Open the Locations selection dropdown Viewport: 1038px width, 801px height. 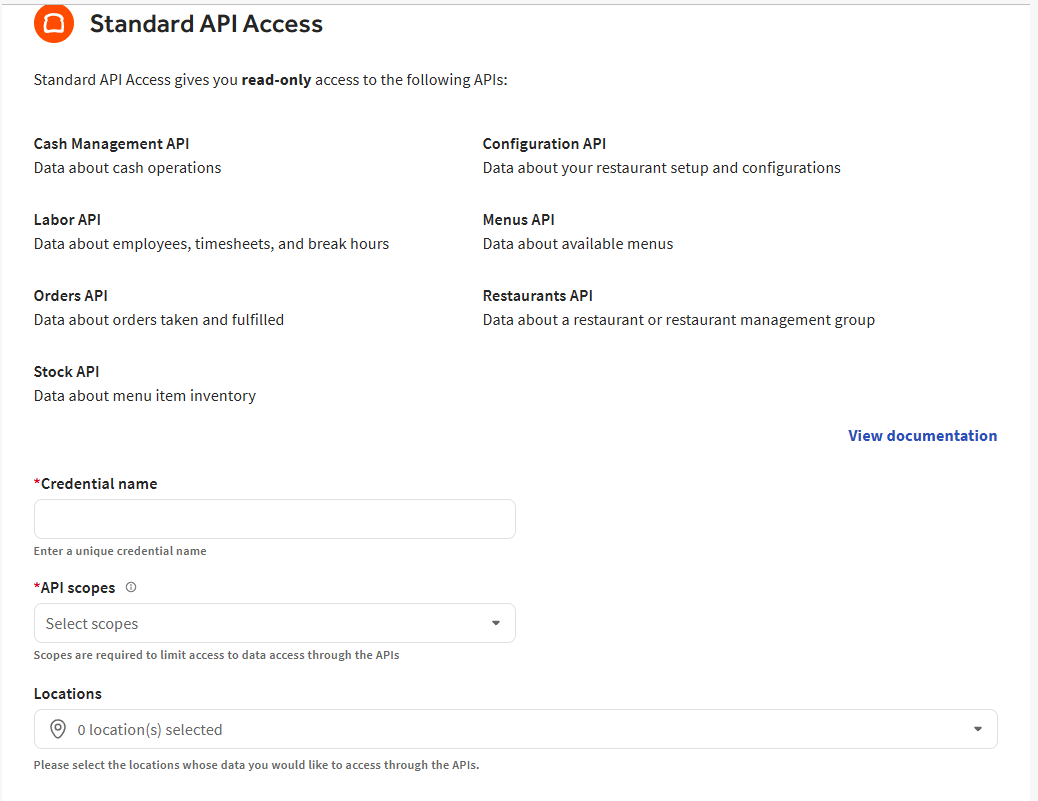click(516, 729)
